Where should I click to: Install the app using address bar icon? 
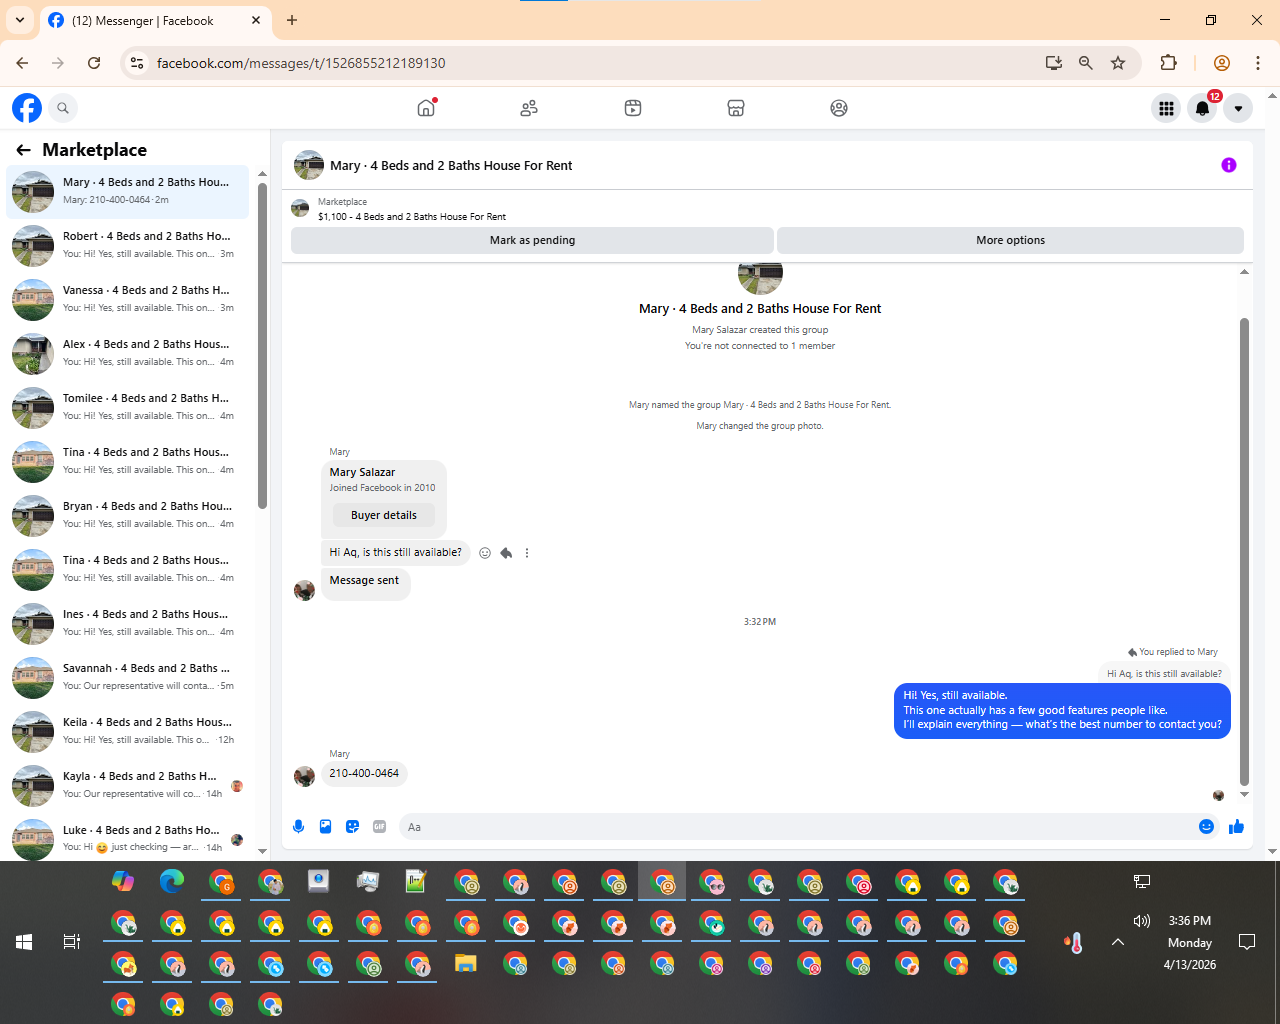pos(1054,63)
